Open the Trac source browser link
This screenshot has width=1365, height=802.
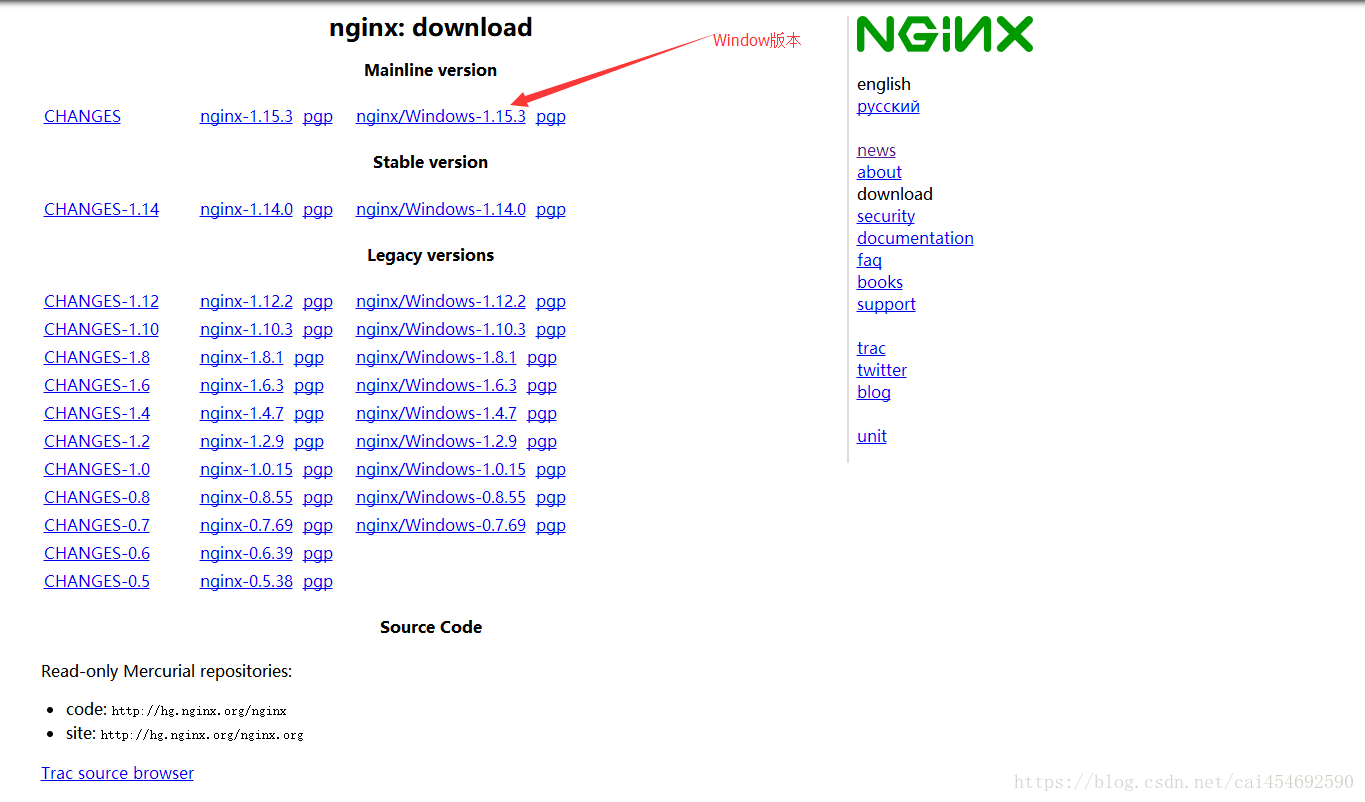click(117, 773)
